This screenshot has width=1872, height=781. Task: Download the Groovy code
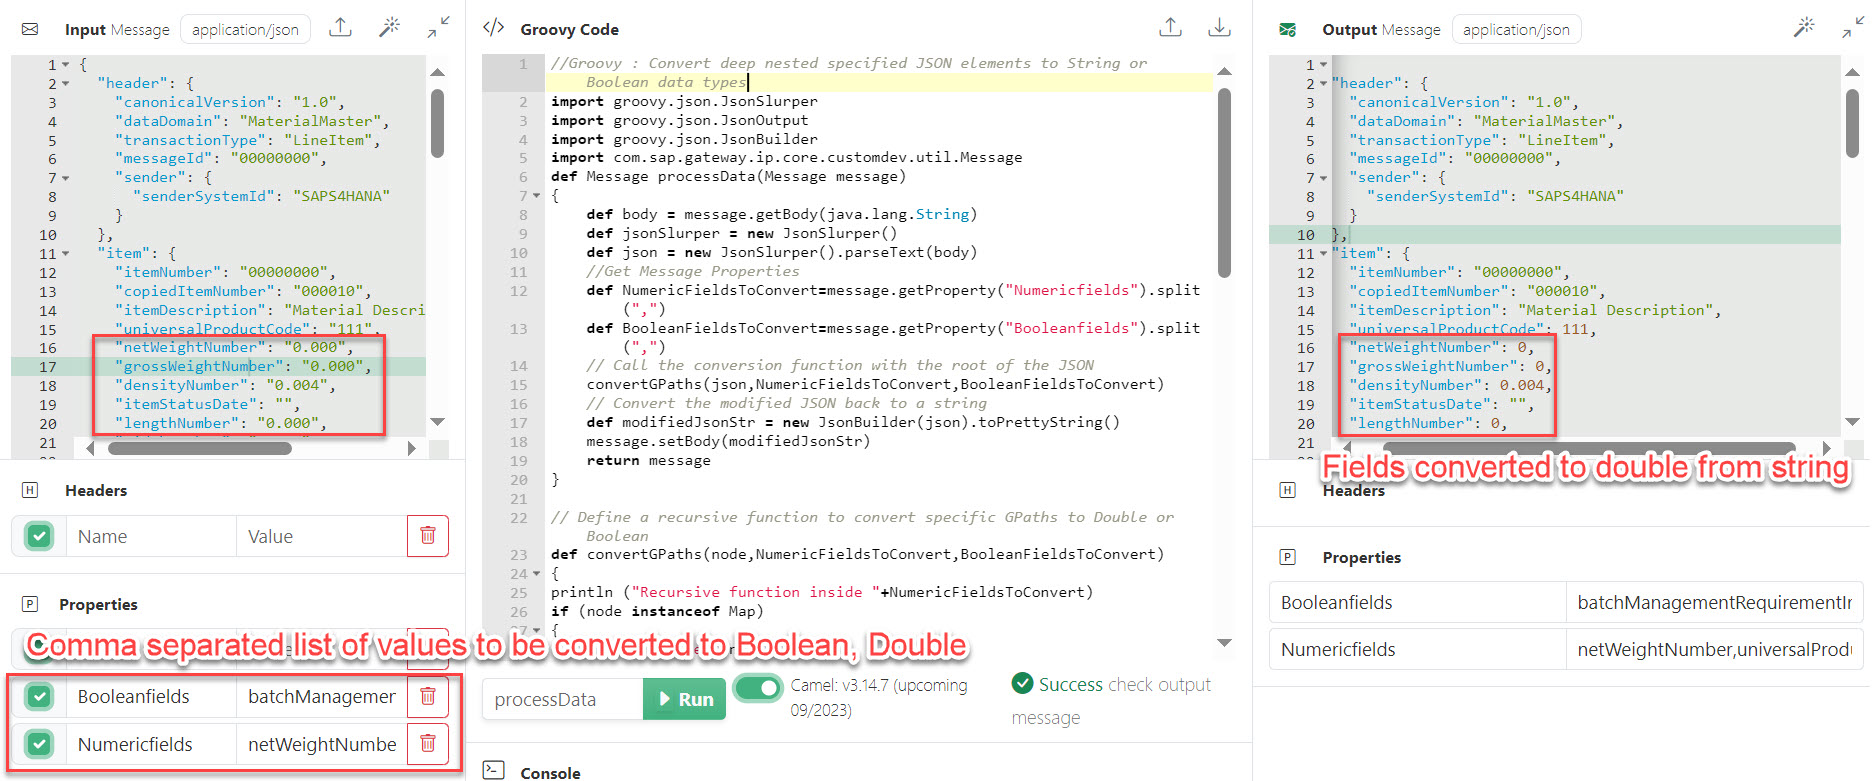1219,28
